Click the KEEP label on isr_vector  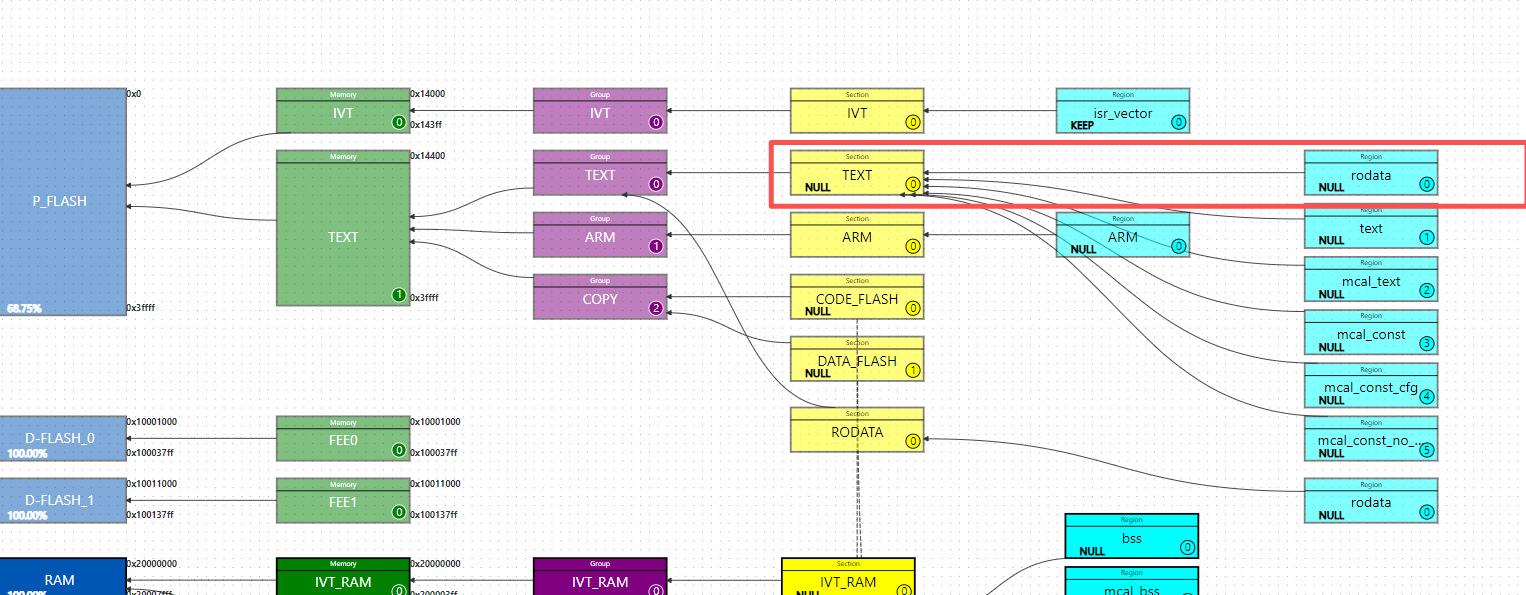tap(1083, 126)
